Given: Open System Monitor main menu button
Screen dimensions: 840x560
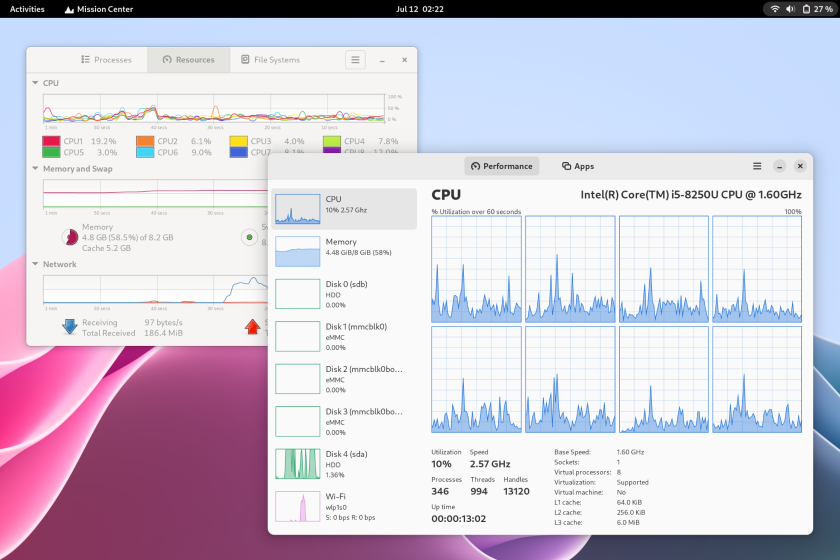Looking at the screenshot, I should click(355, 60).
